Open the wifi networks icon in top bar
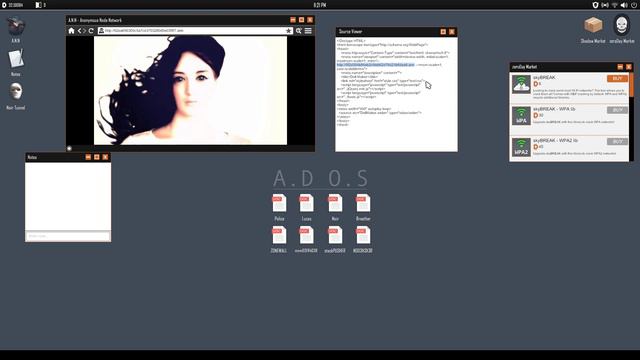Image resolution: width=640 pixels, height=360 pixels. point(614,5)
